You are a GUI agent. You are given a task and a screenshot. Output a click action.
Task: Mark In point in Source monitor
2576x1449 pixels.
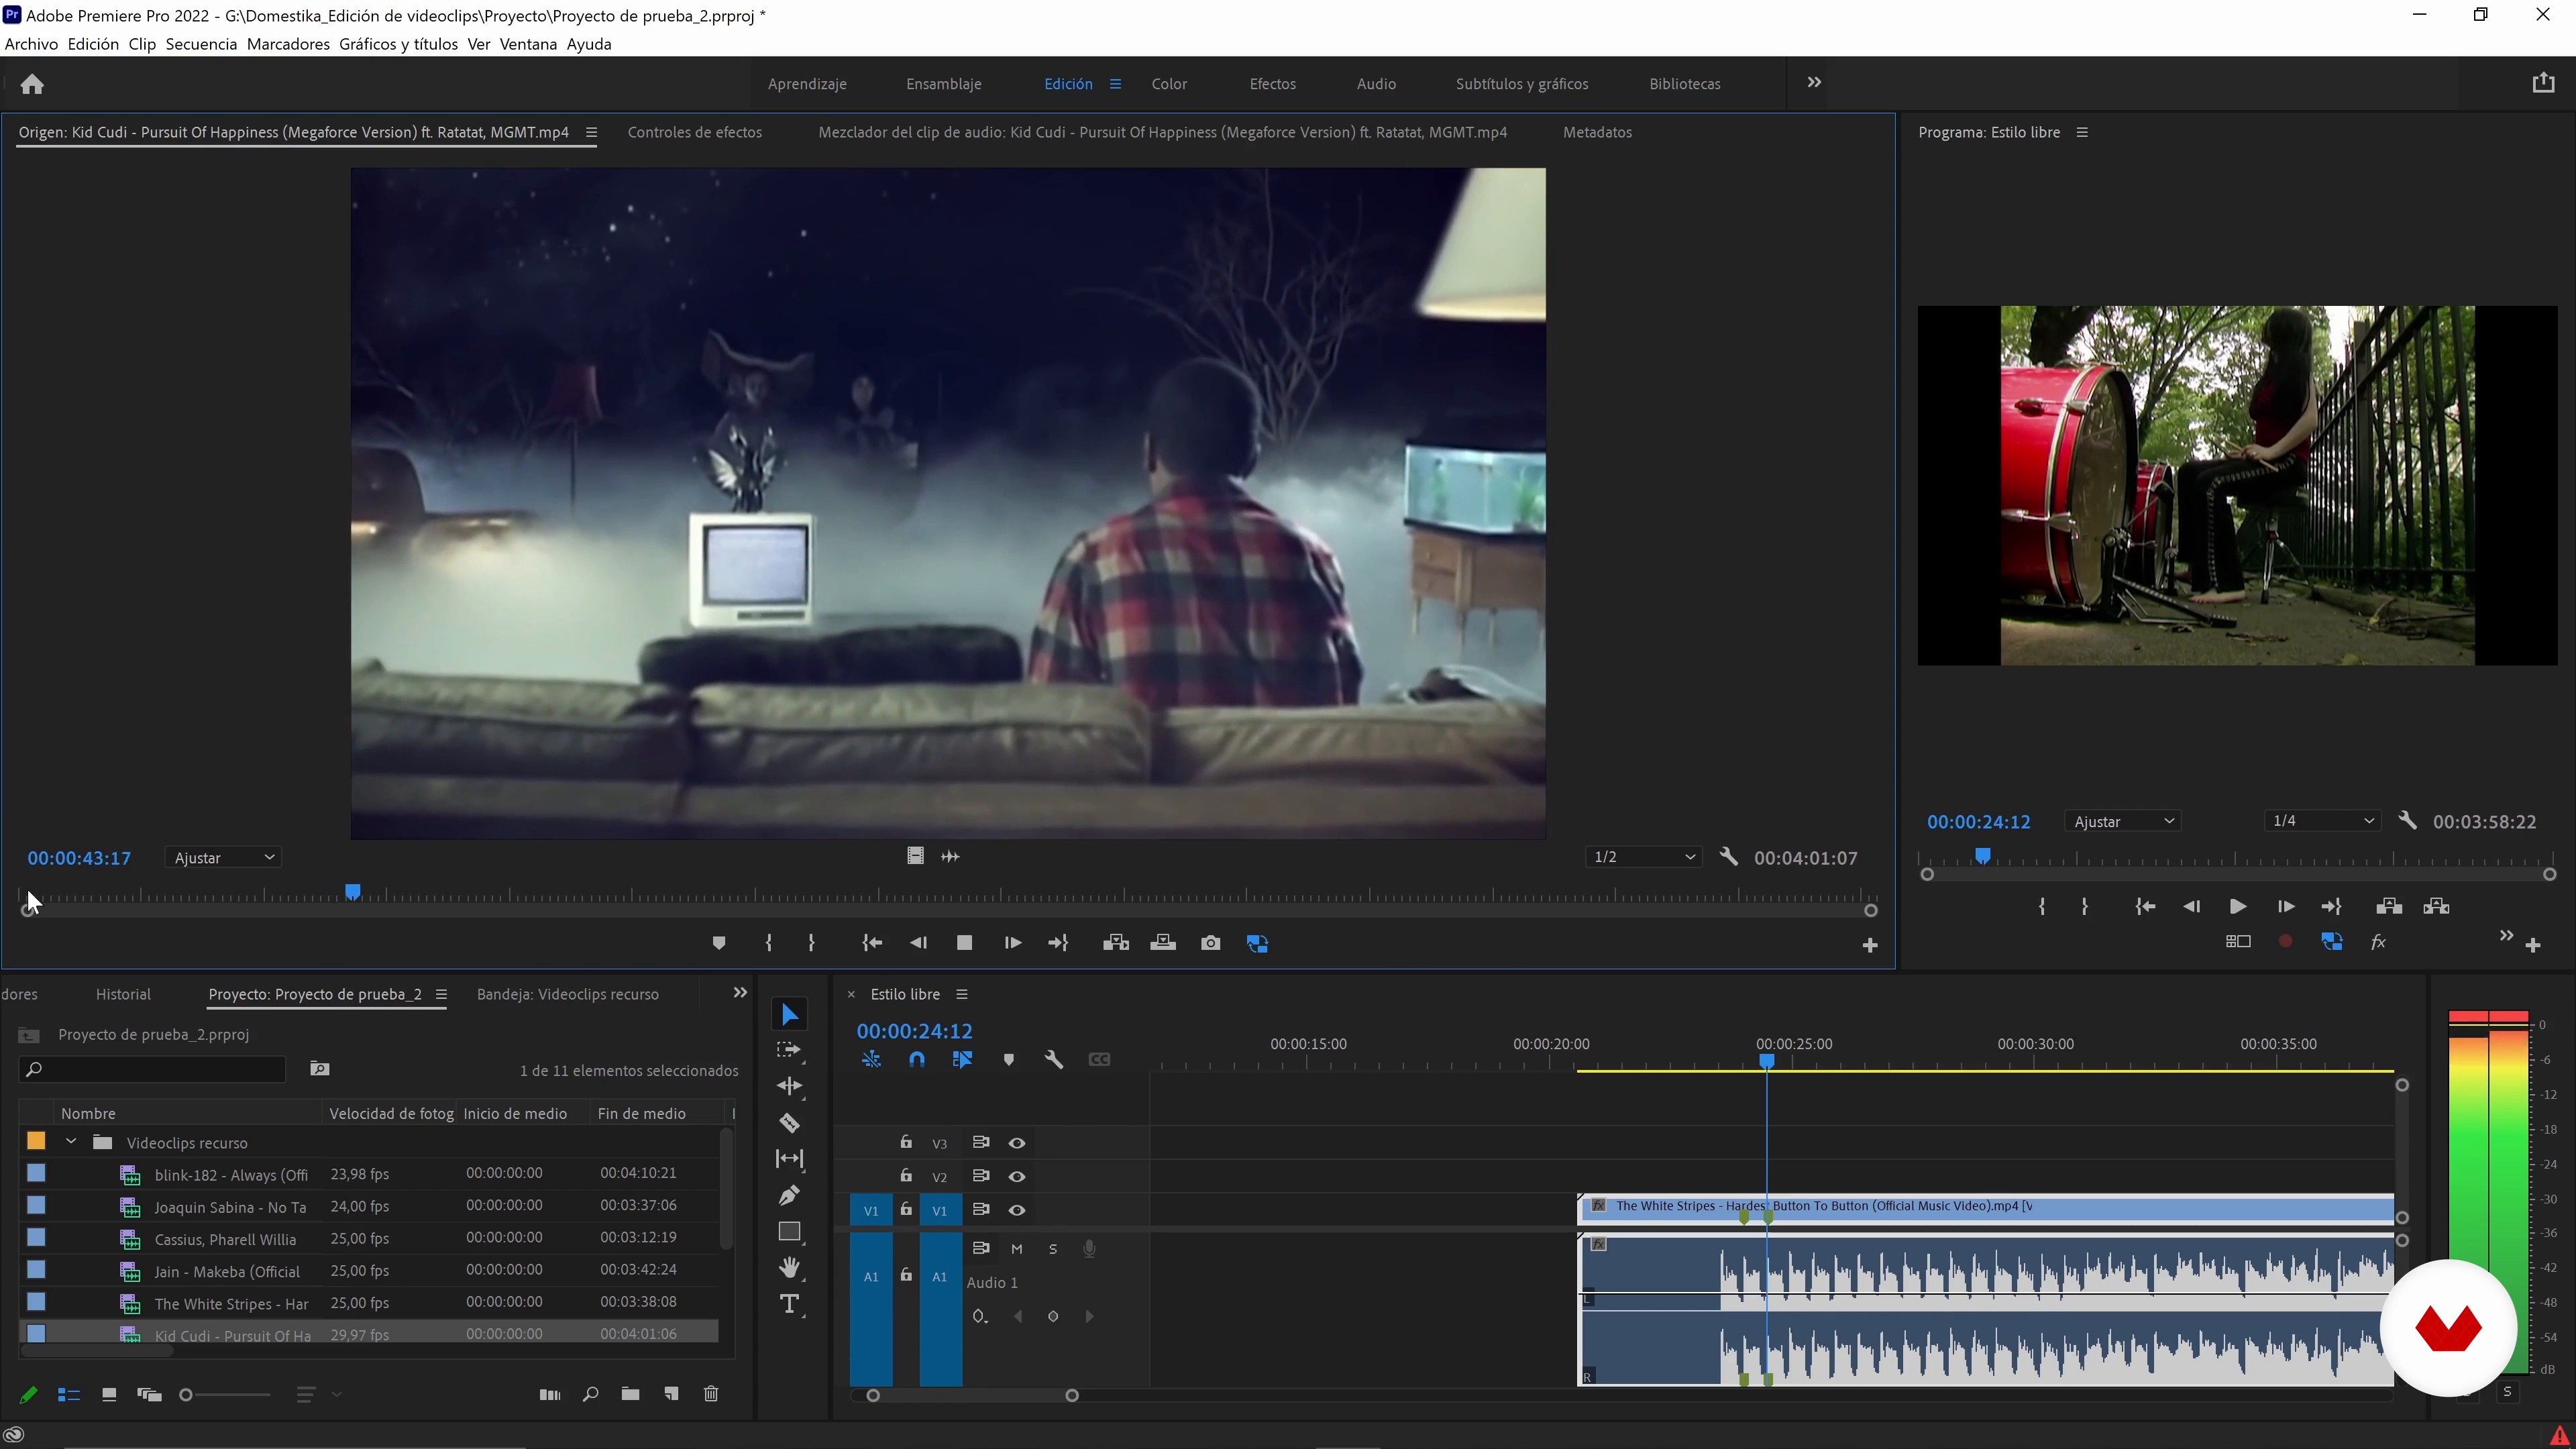(768, 943)
